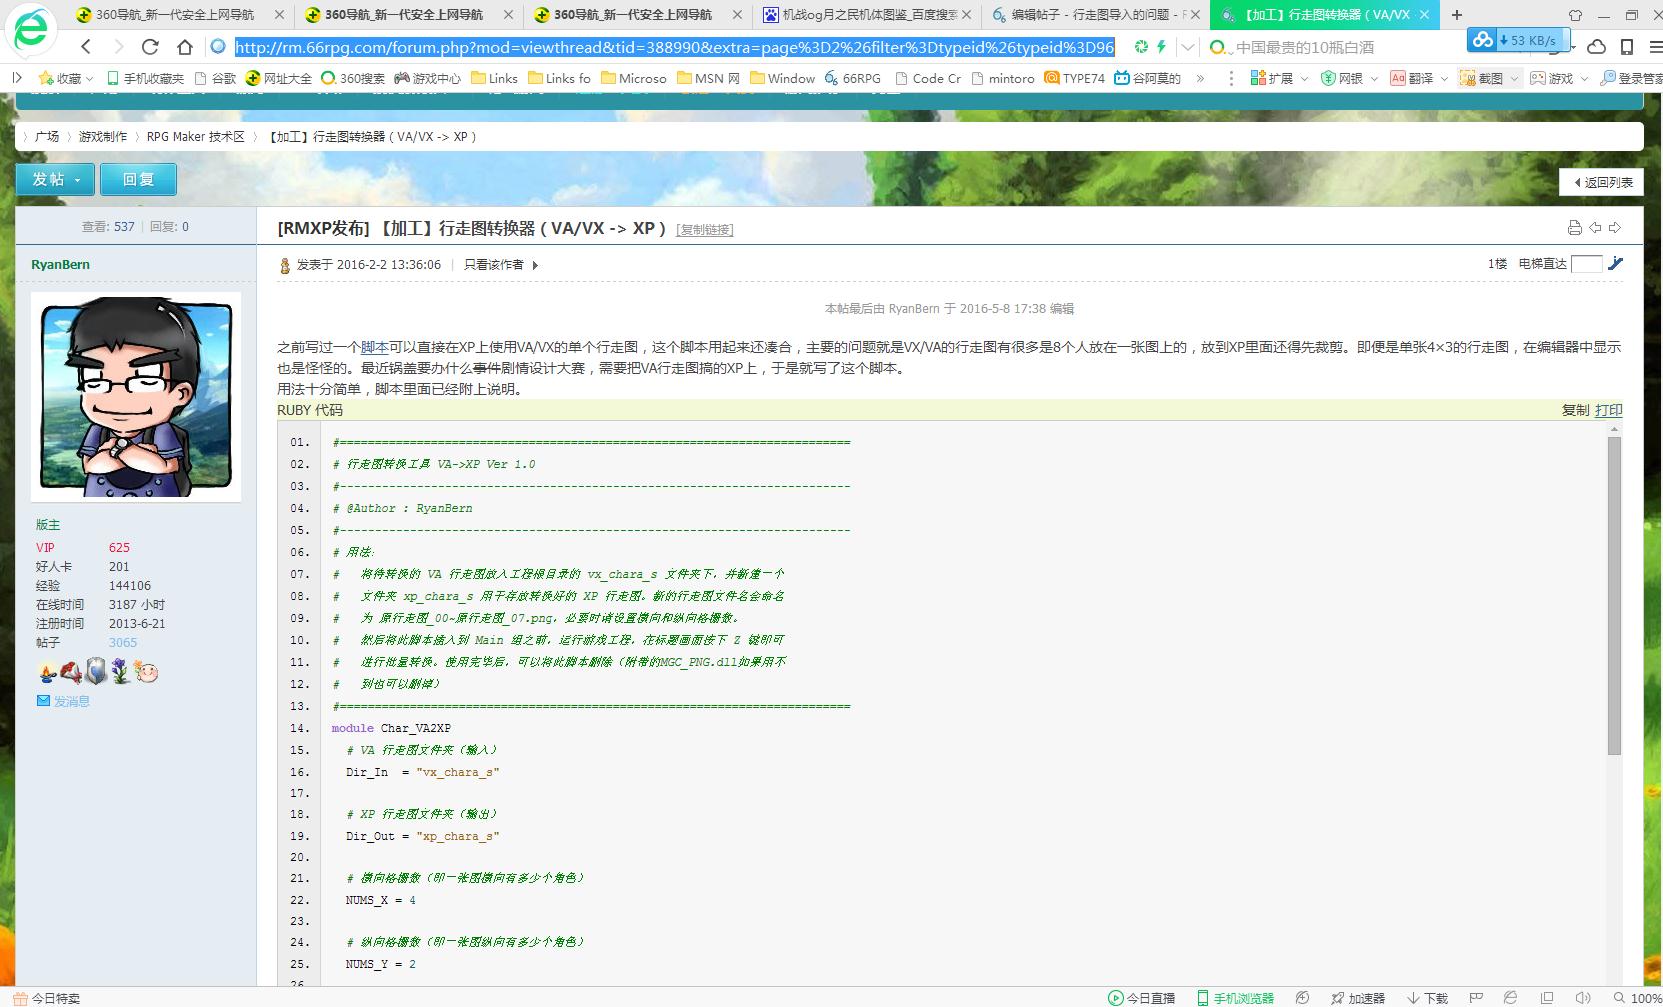Open a new browser tab
This screenshot has width=1663, height=1007.
click(1456, 15)
